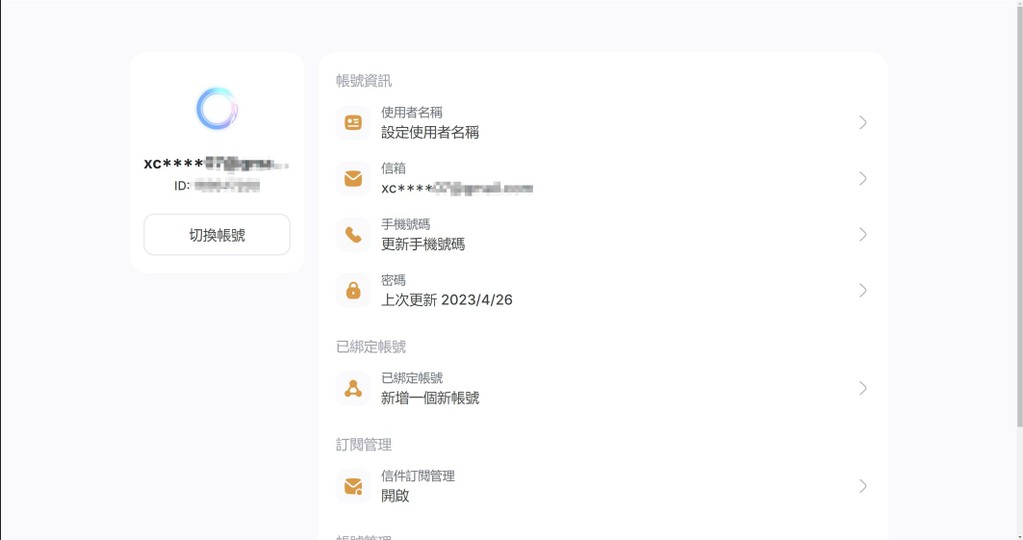Click the phone handset icon

(353, 235)
